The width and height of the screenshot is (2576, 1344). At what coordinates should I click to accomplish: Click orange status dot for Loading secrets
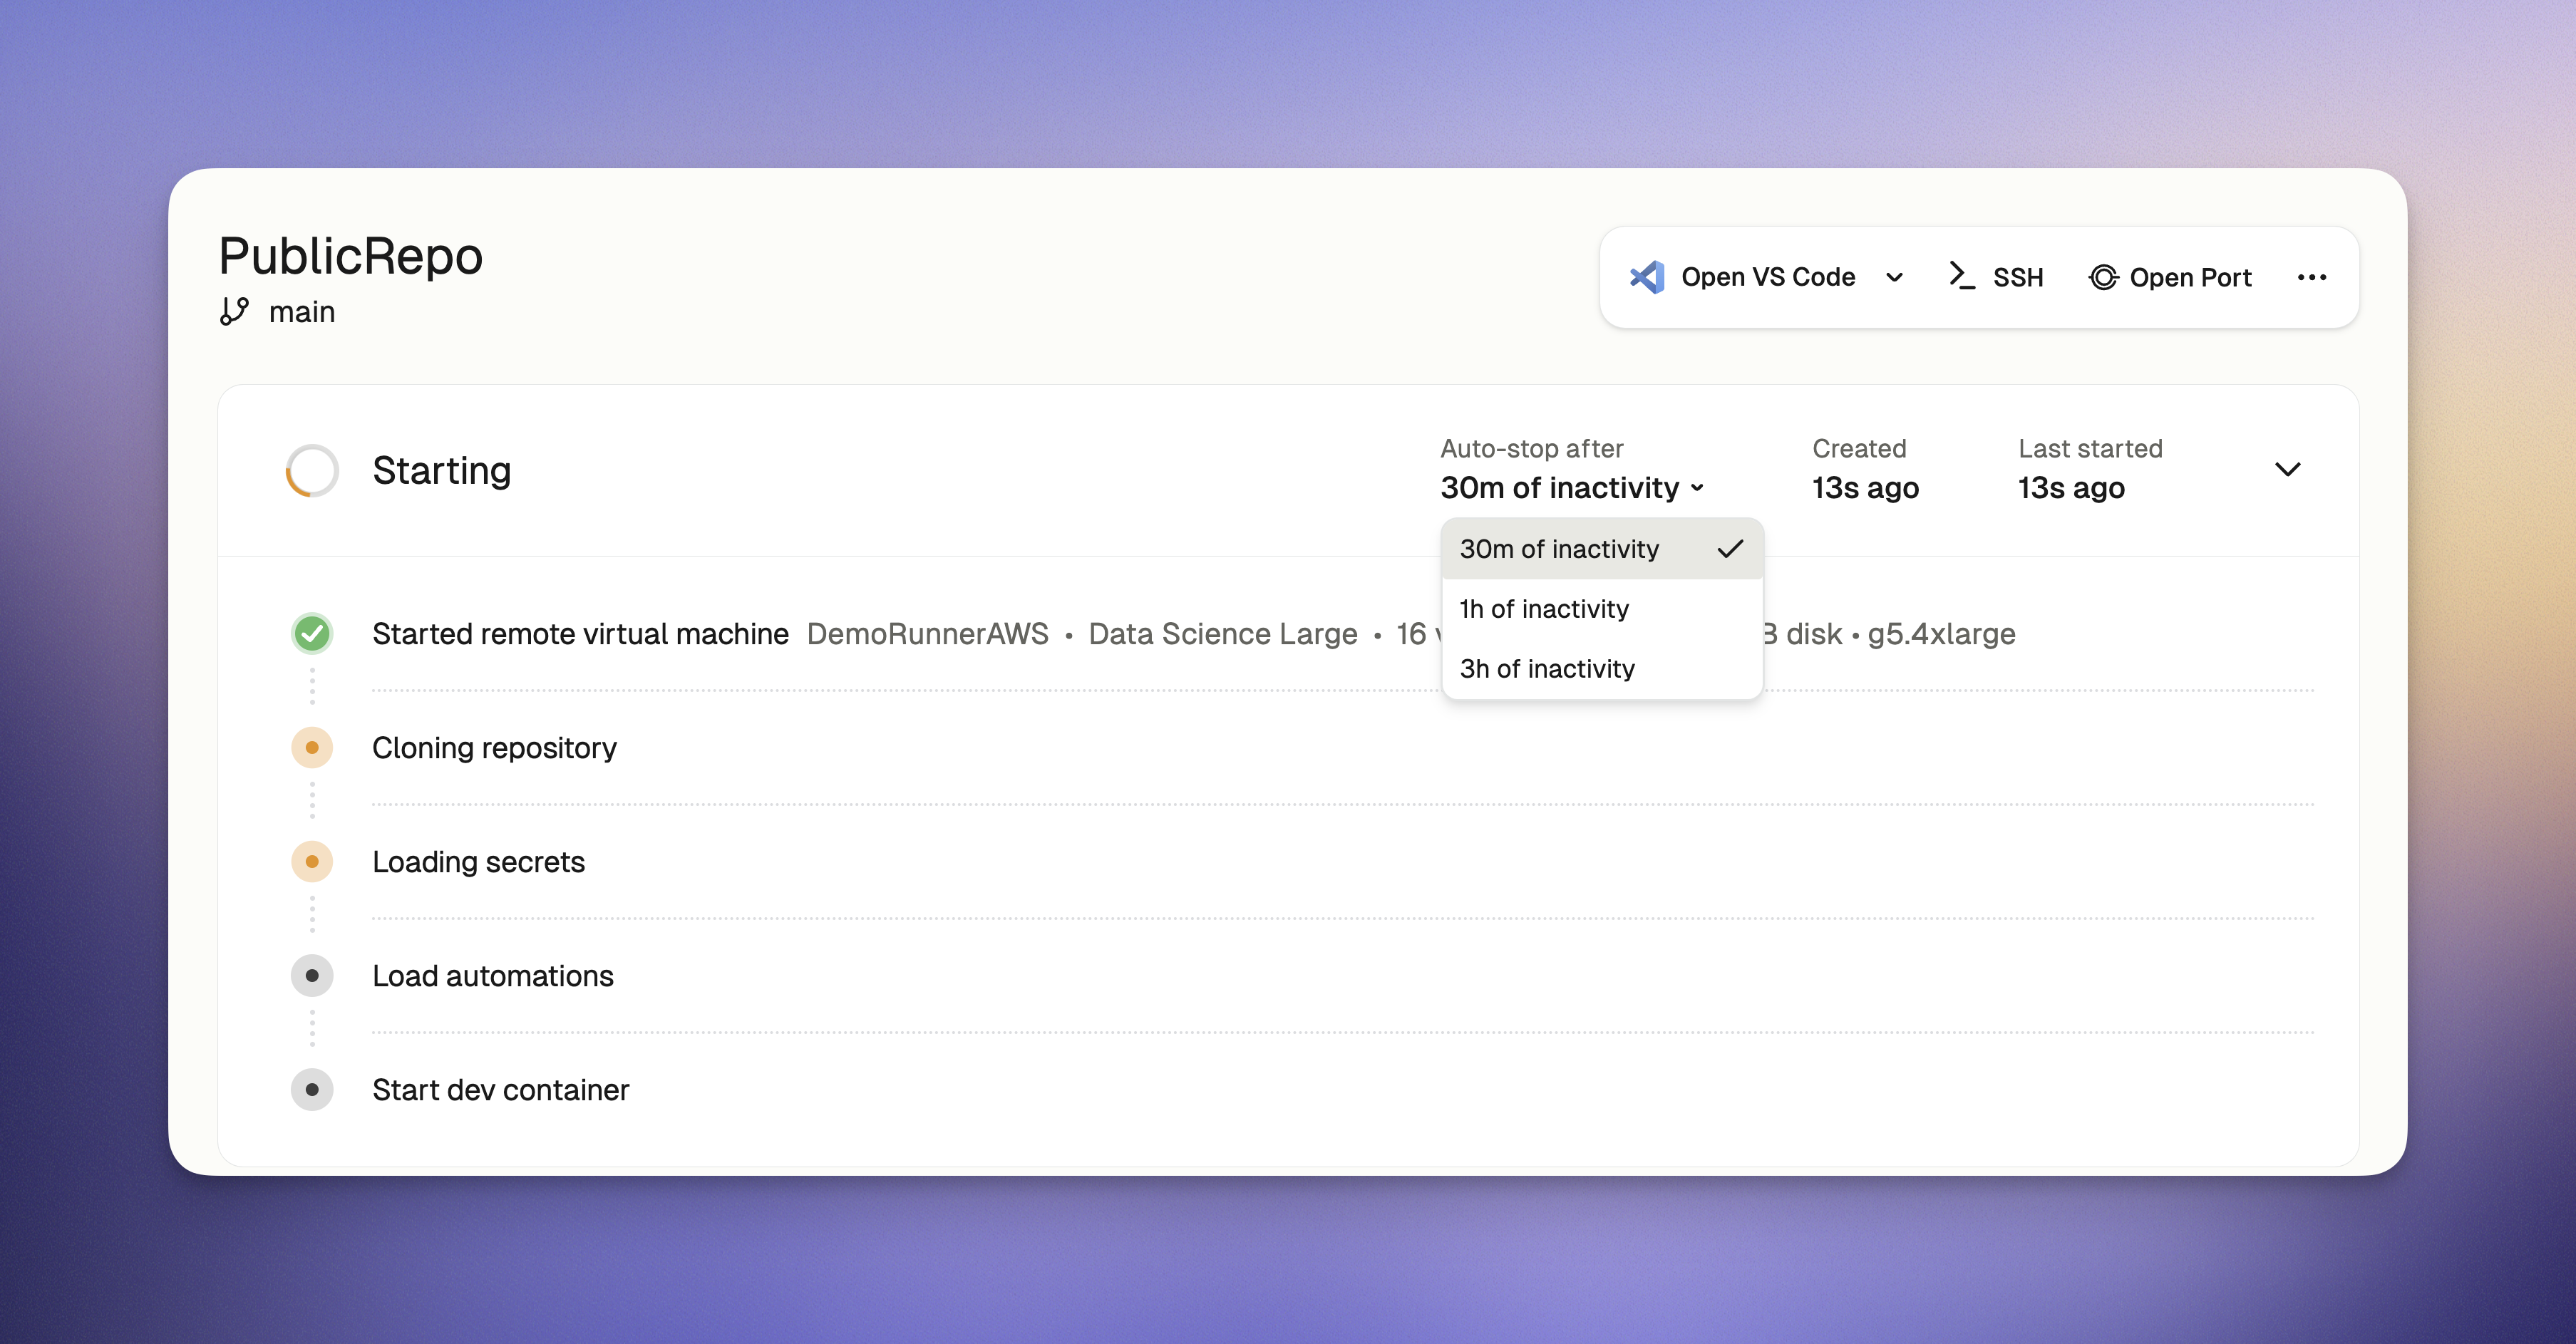312,862
